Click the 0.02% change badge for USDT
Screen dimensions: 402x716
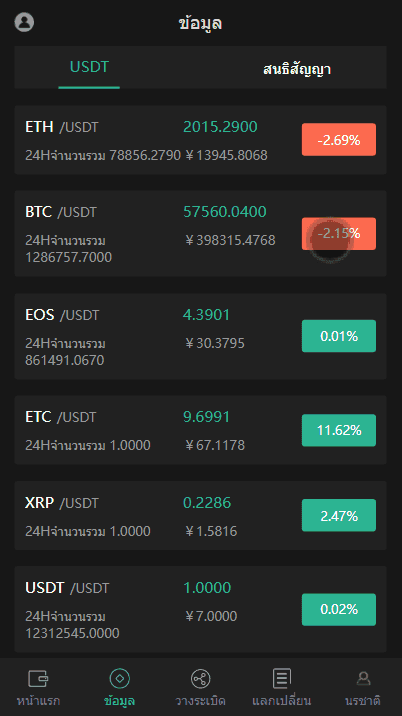[x=339, y=610]
